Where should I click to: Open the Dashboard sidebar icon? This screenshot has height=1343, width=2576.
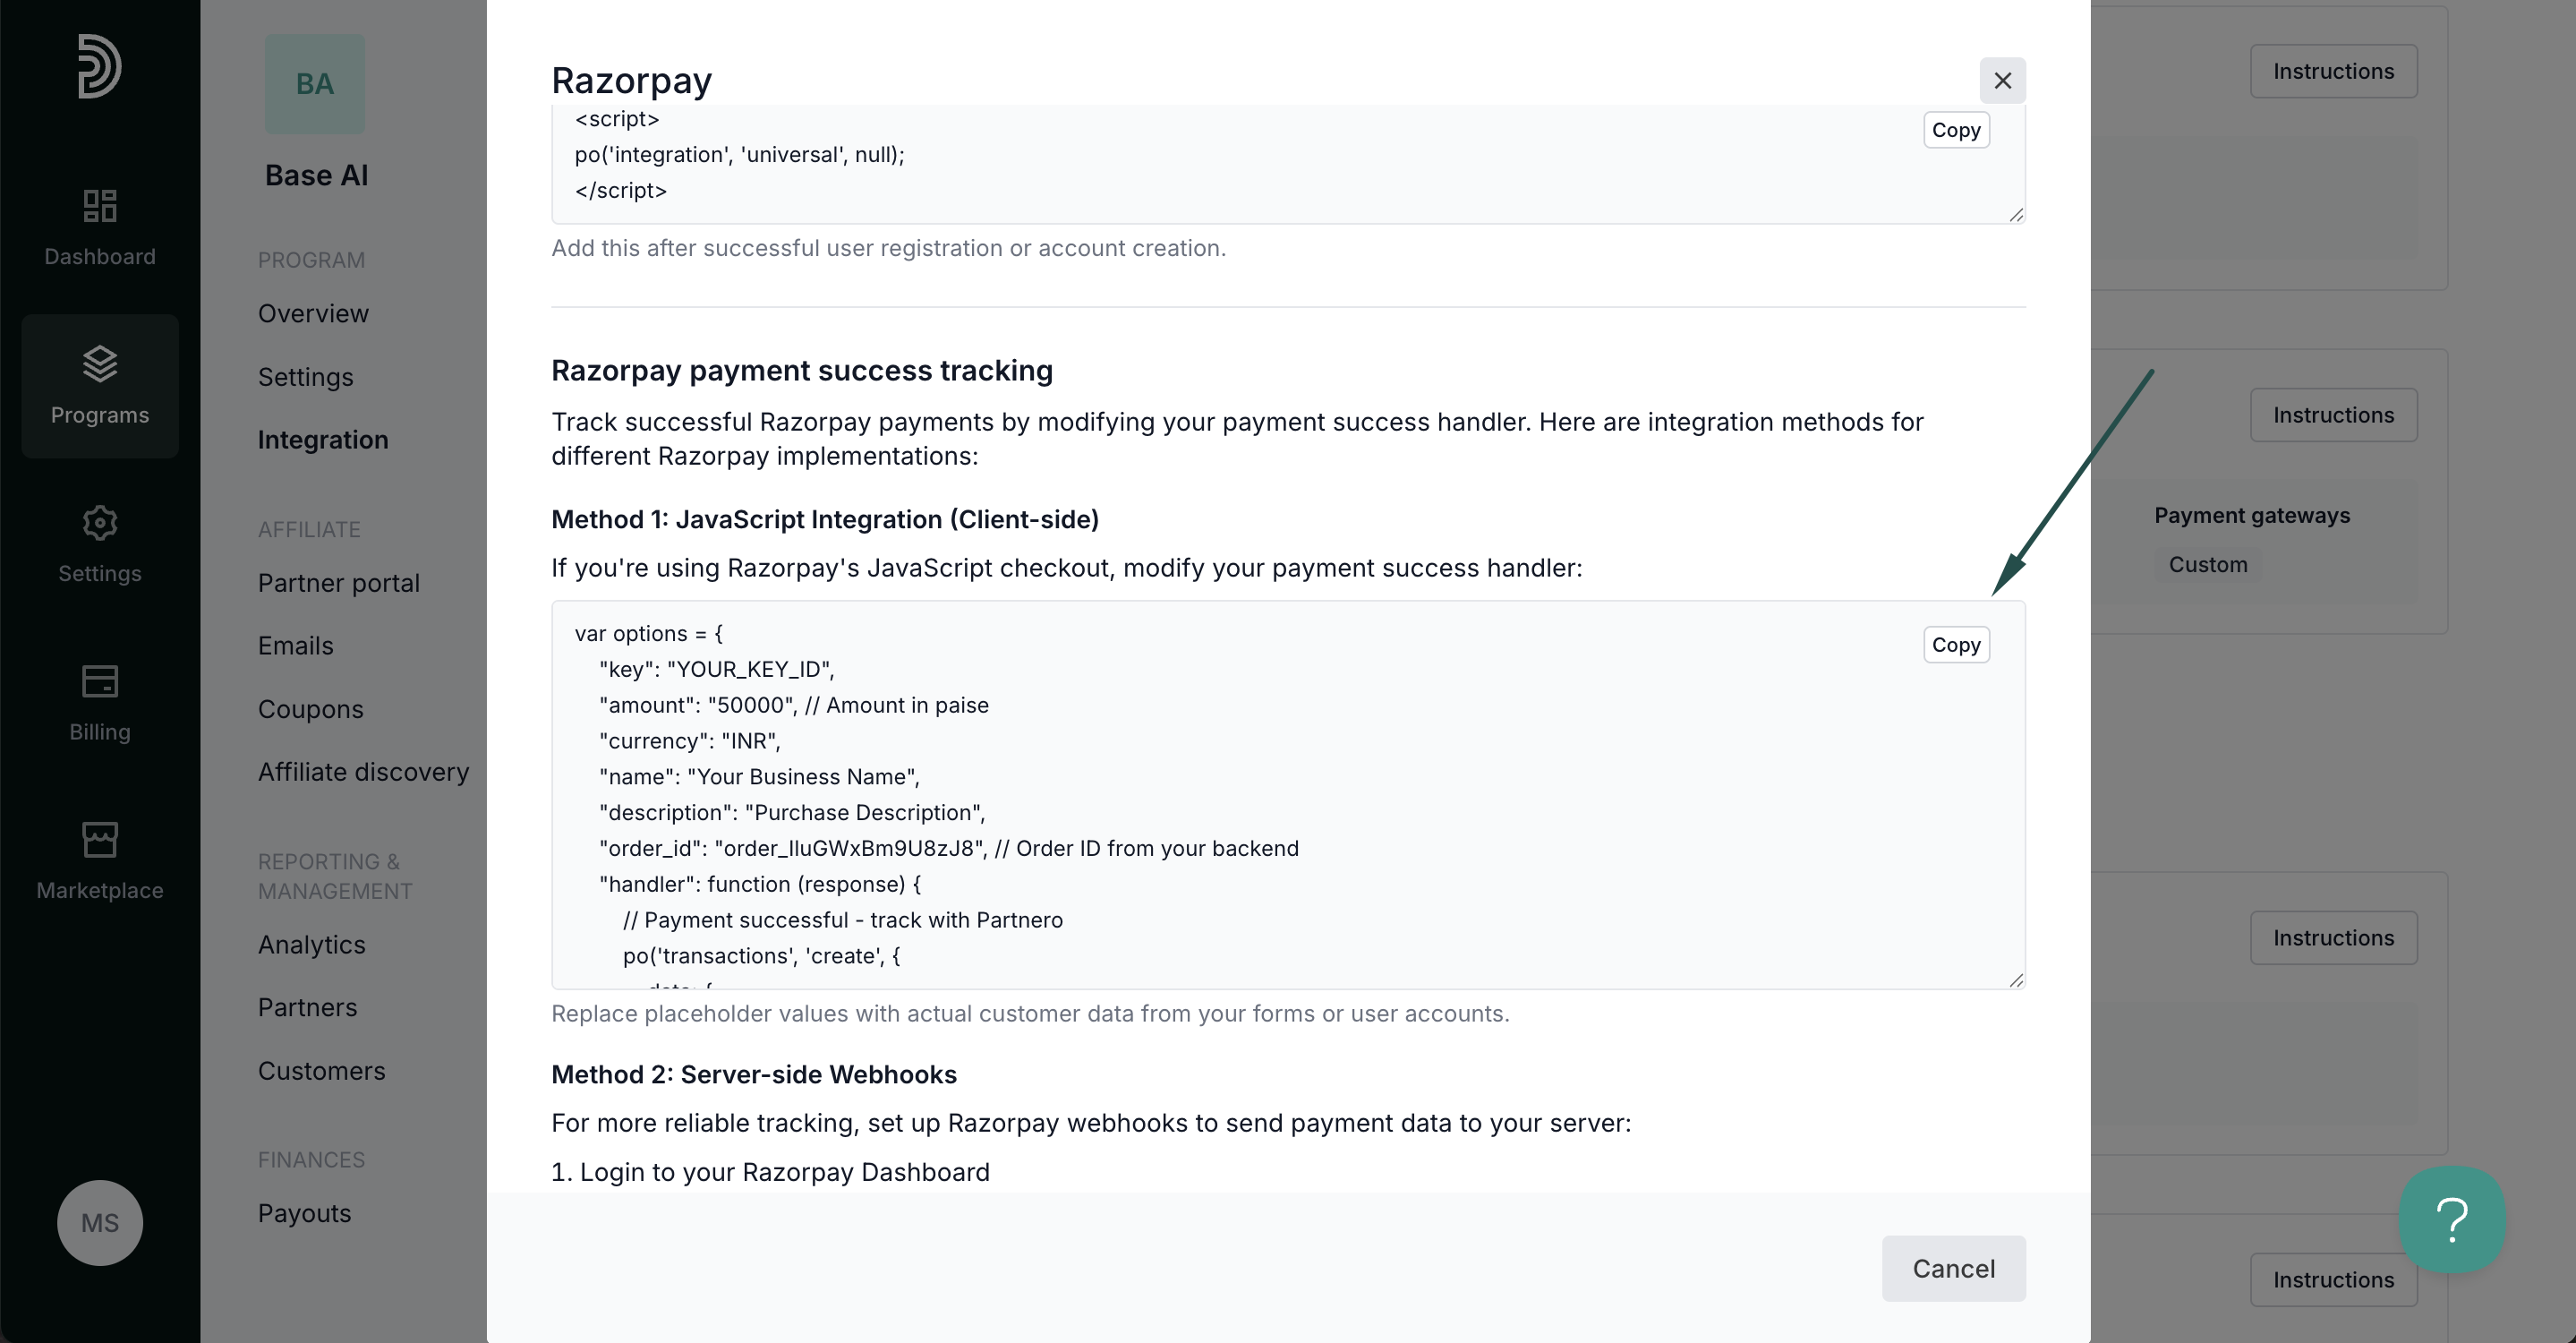pos(100,206)
